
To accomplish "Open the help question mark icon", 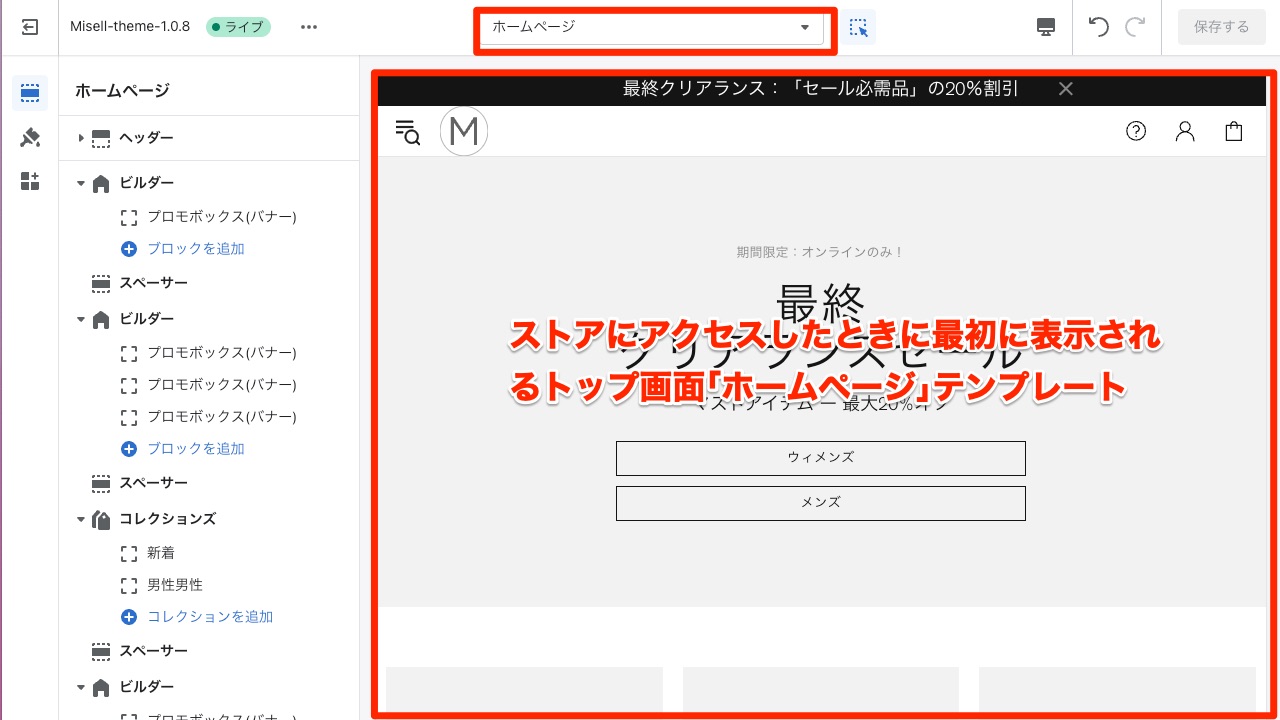I will [x=1136, y=131].
